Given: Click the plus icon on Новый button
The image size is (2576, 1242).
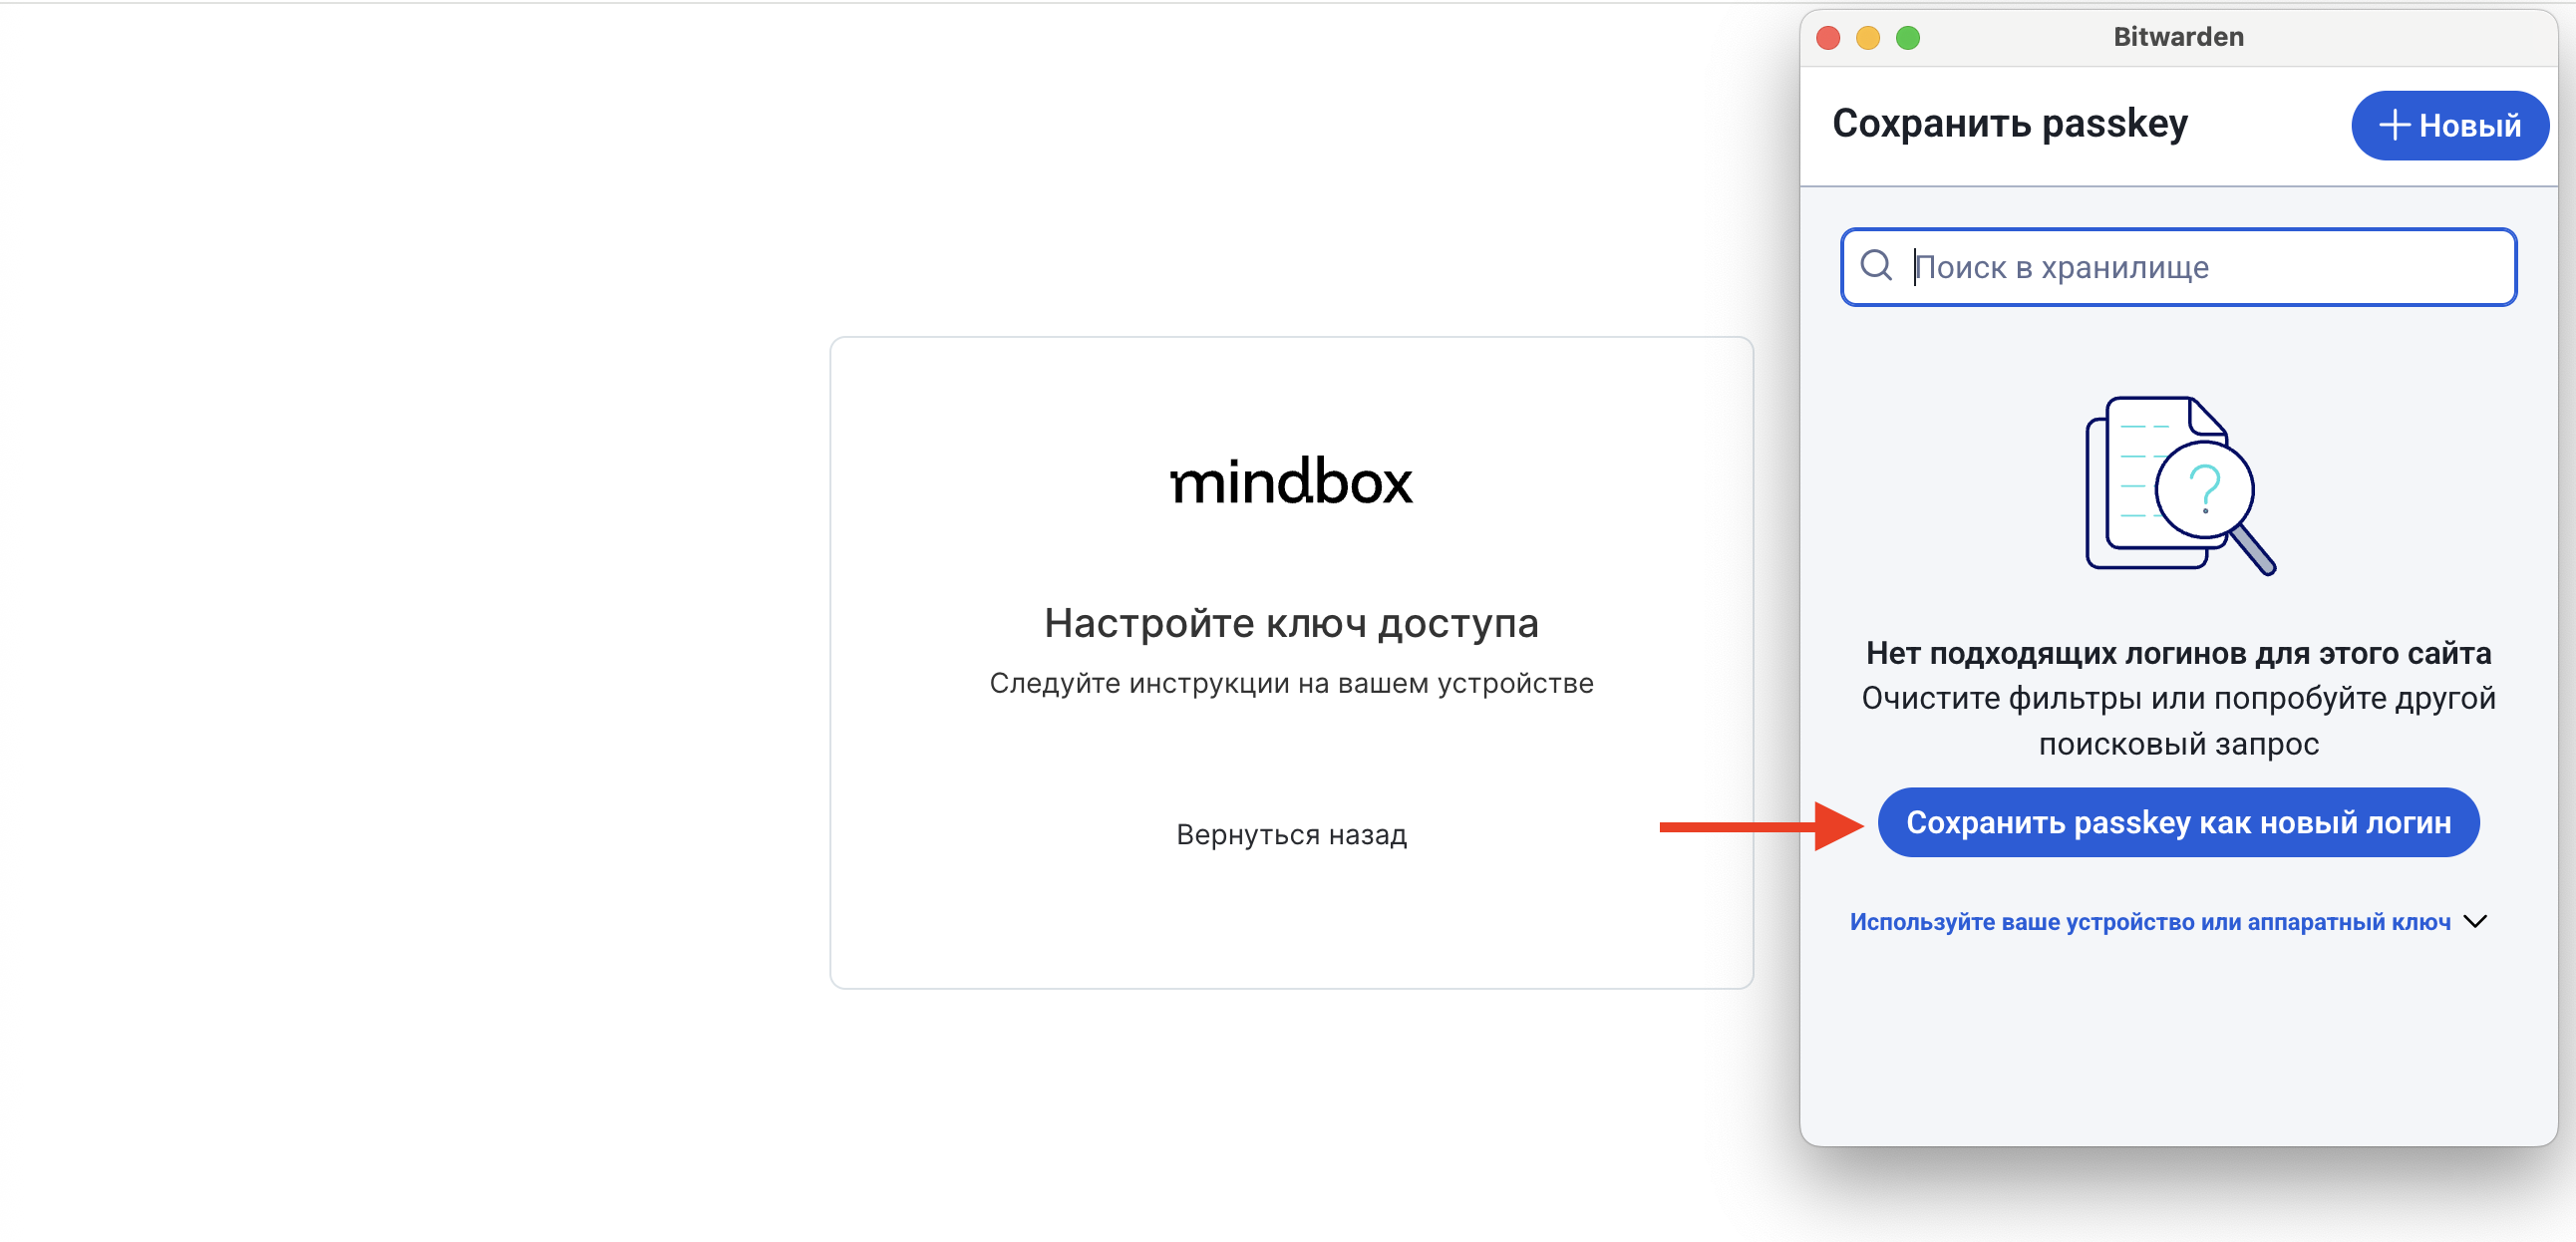Looking at the screenshot, I should (2394, 126).
